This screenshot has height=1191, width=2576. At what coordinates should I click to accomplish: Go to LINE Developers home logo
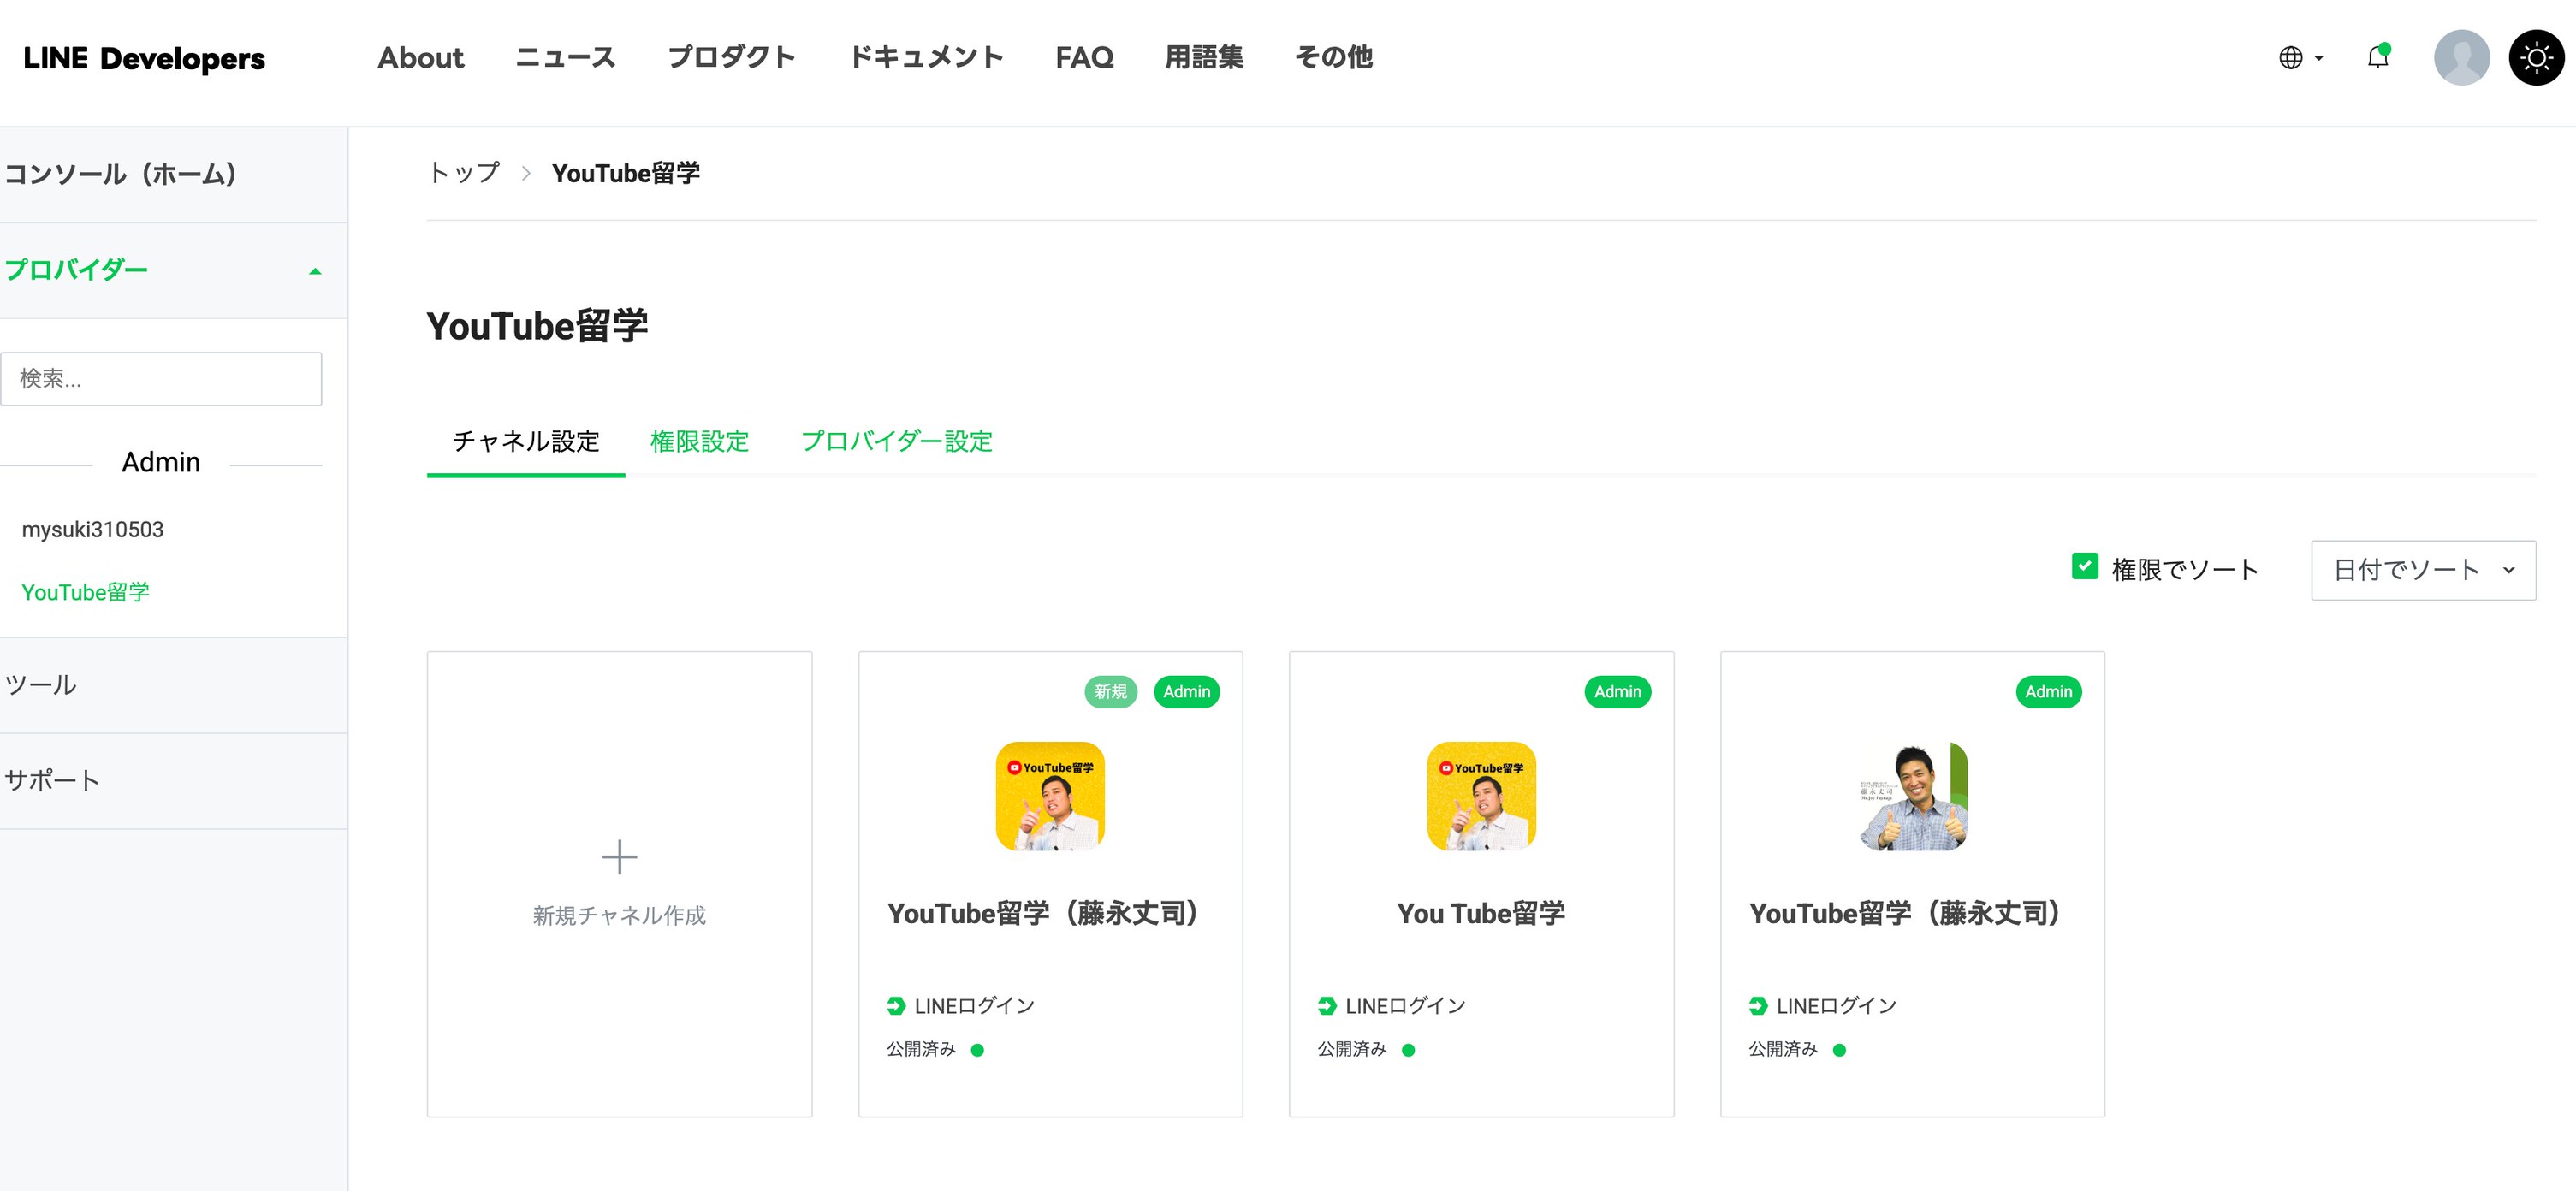[144, 58]
